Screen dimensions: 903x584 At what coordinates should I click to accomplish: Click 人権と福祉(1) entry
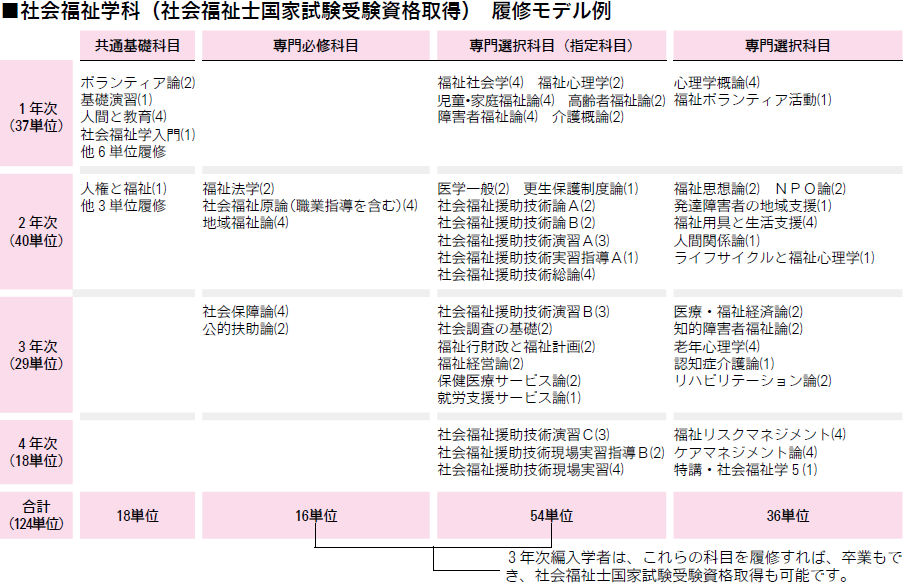pos(123,189)
